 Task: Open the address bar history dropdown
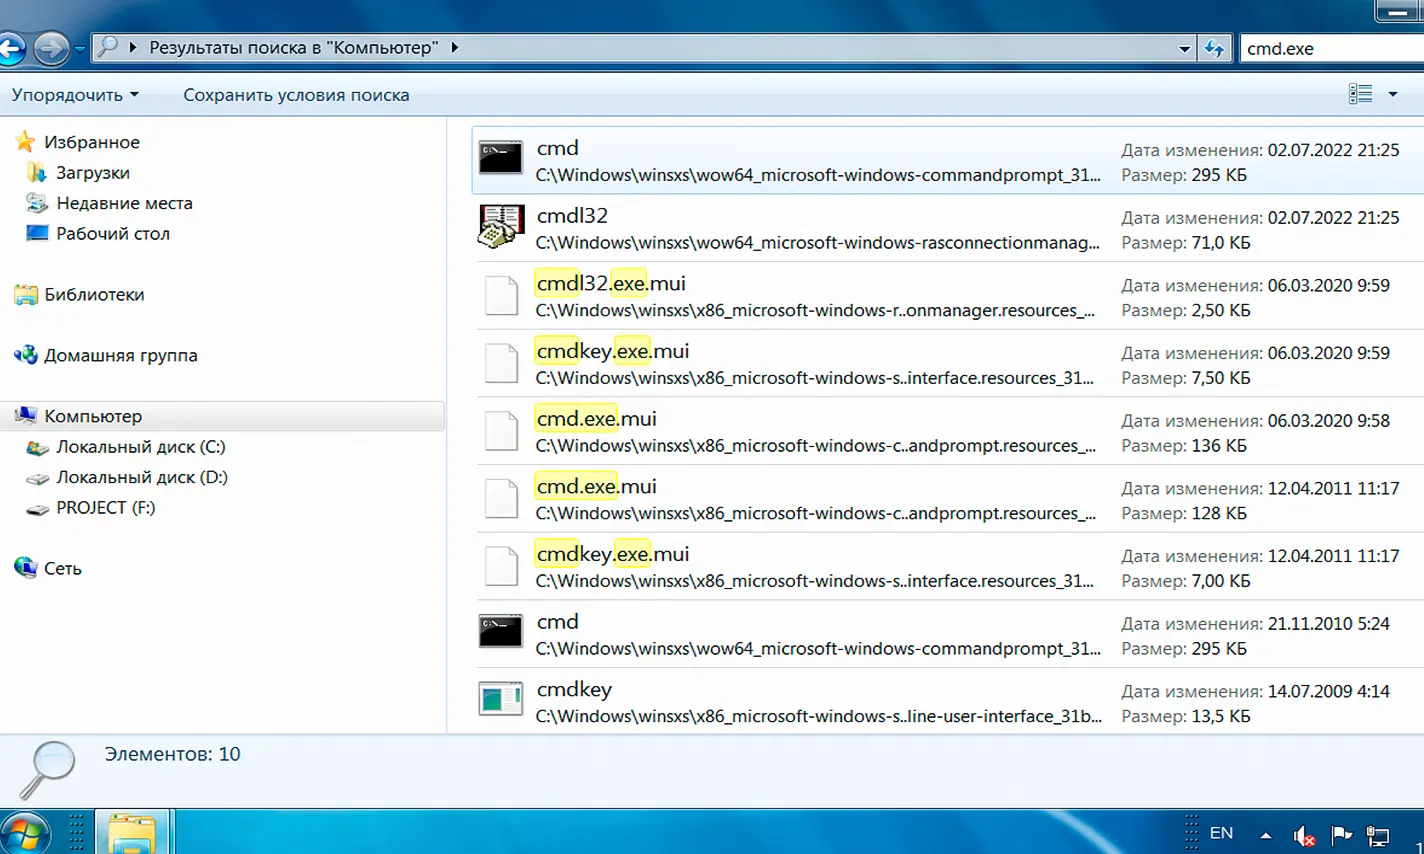1184,48
